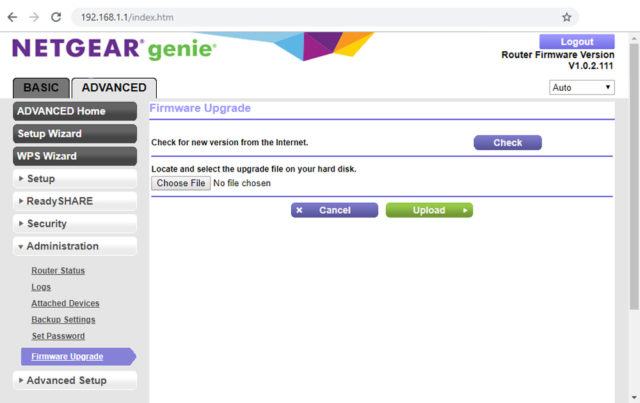640x403 pixels.
Task: Expand the Setup menu section
Action: point(75,179)
